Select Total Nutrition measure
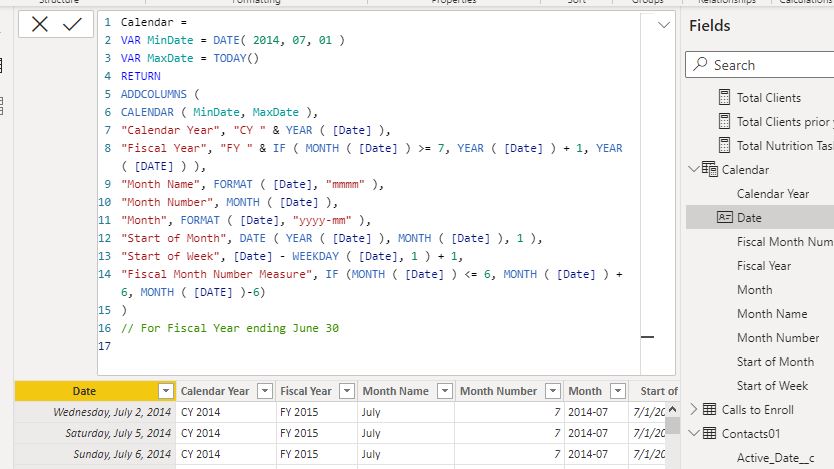 pos(785,146)
